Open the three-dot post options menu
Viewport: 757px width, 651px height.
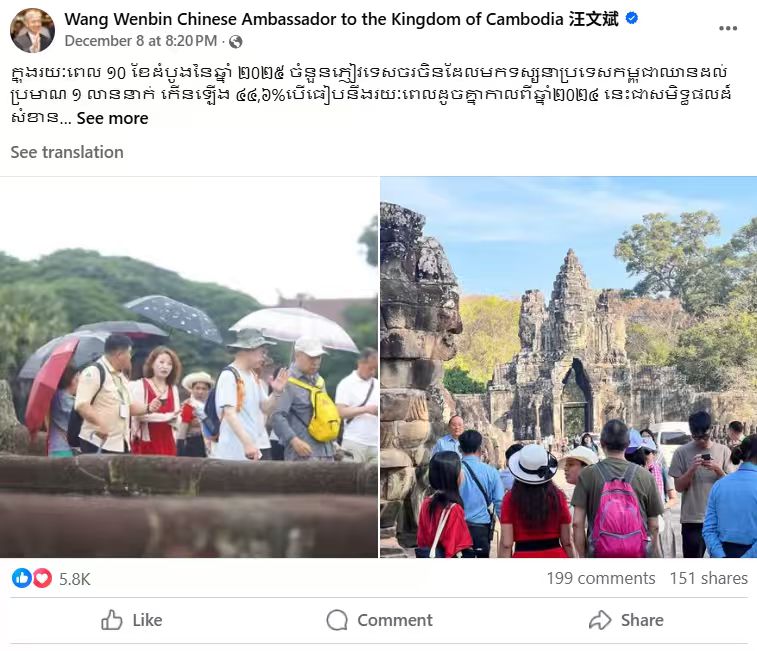728,28
